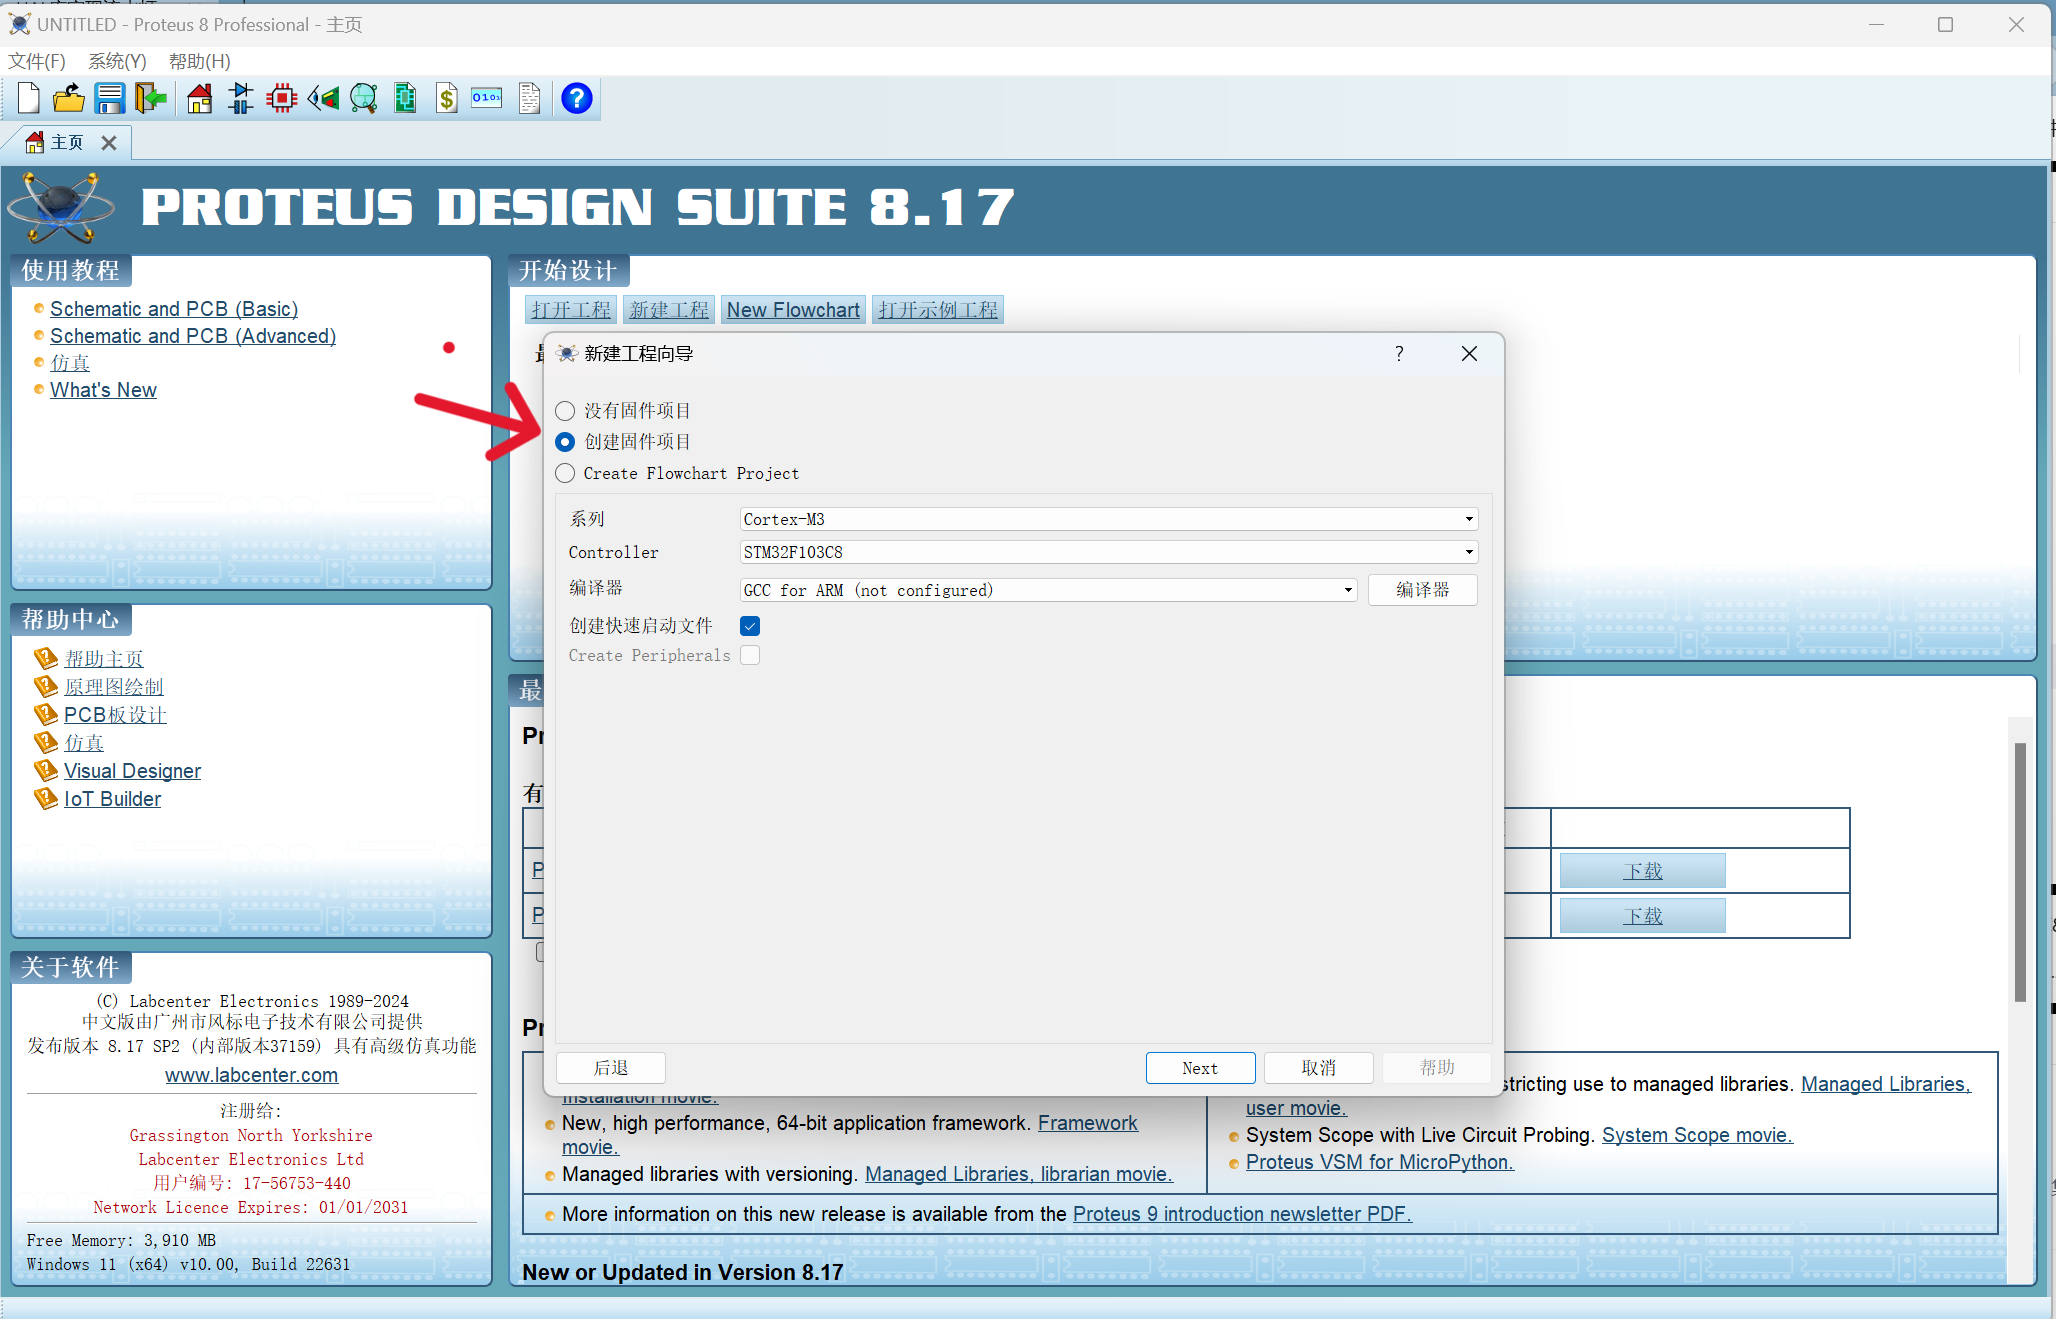This screenshot has width=2056, height=1319.
Task: Click the 新建工程 link
Action: coord(669,310)
